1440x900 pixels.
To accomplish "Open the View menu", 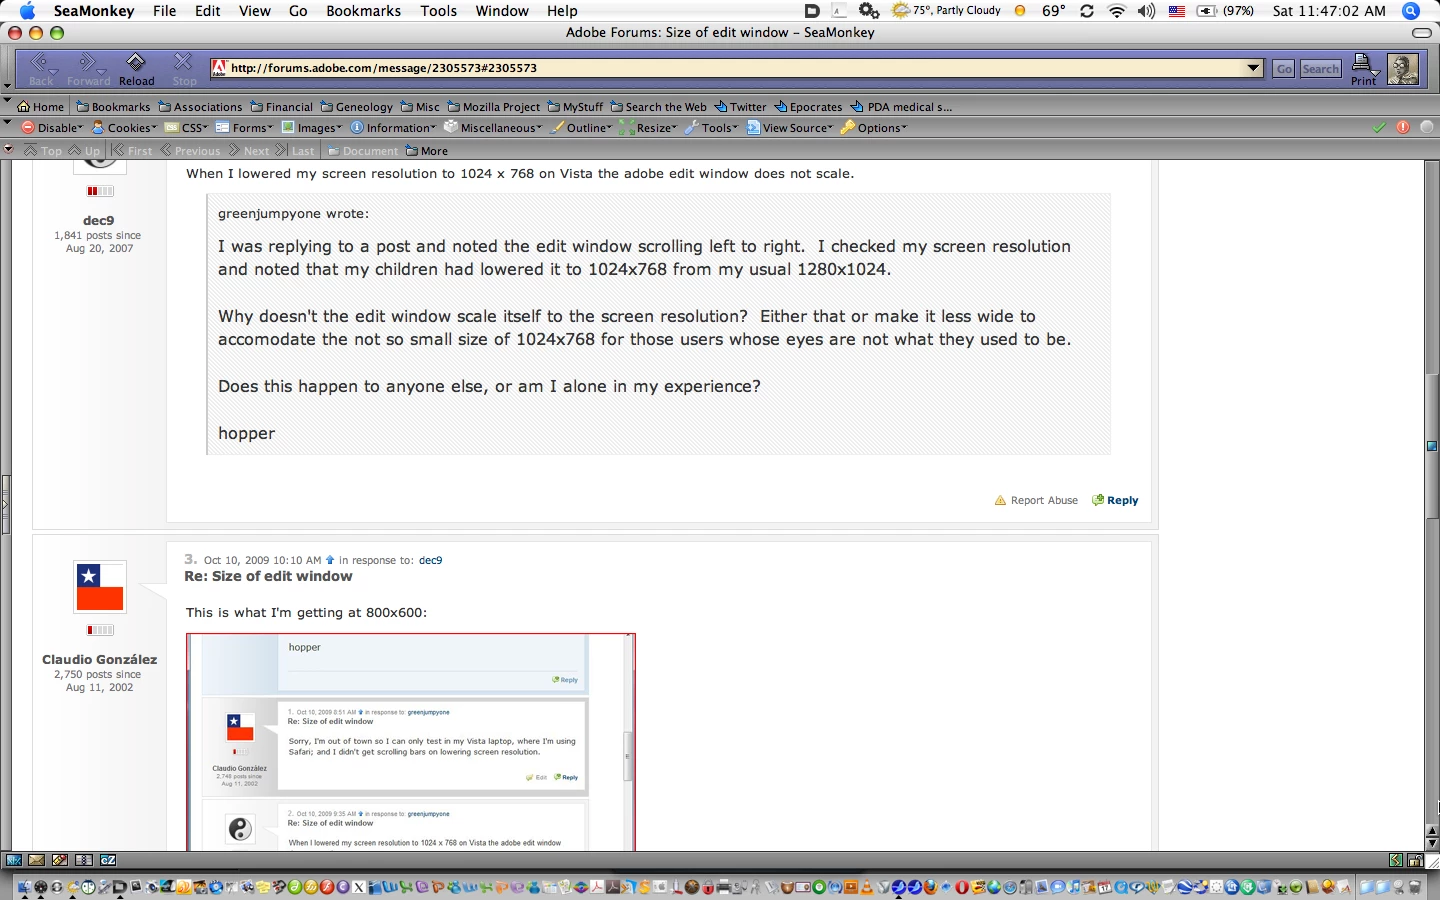I will coord(255,11).
